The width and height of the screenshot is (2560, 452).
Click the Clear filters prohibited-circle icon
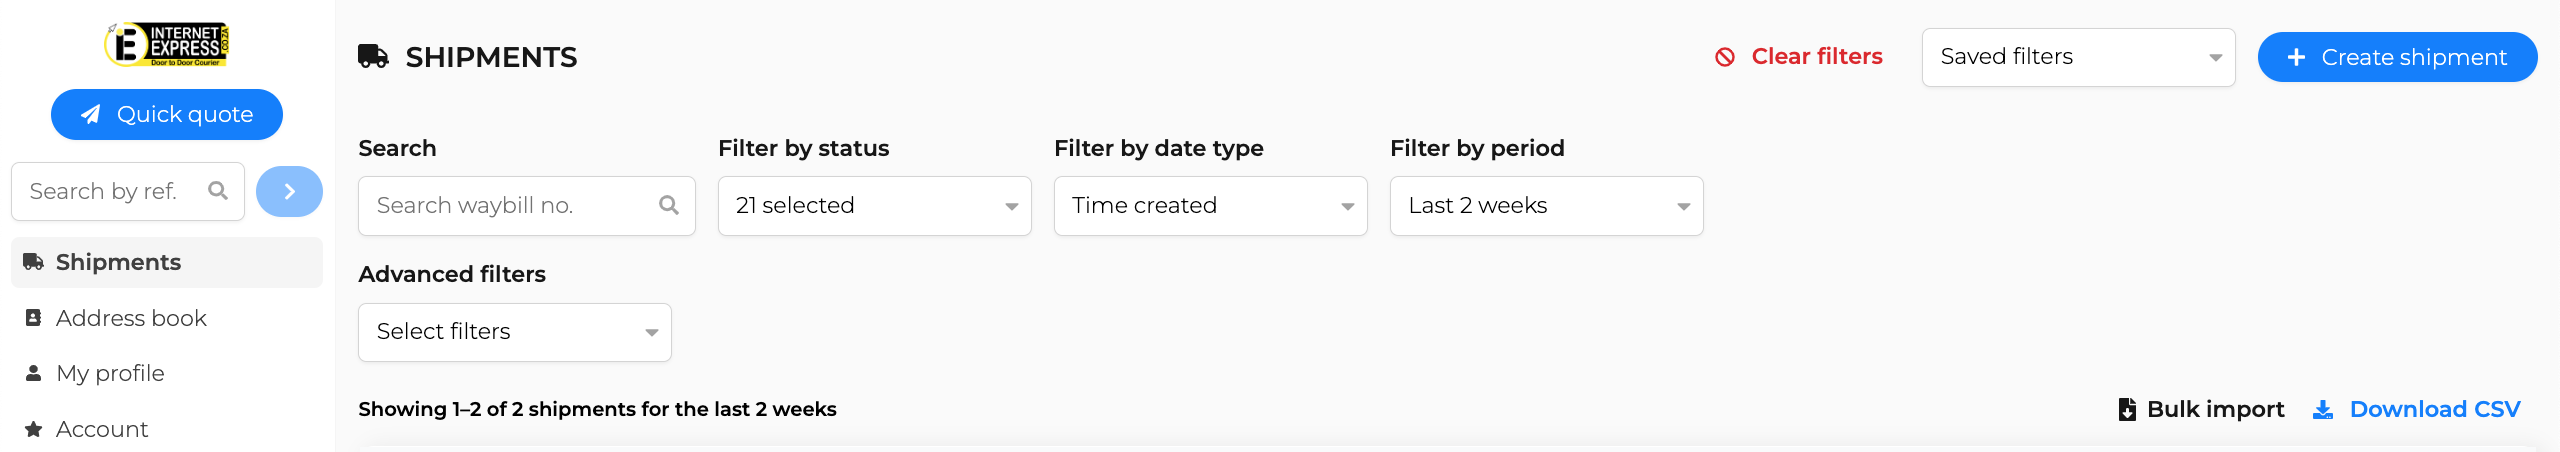tap(1725, 57)
